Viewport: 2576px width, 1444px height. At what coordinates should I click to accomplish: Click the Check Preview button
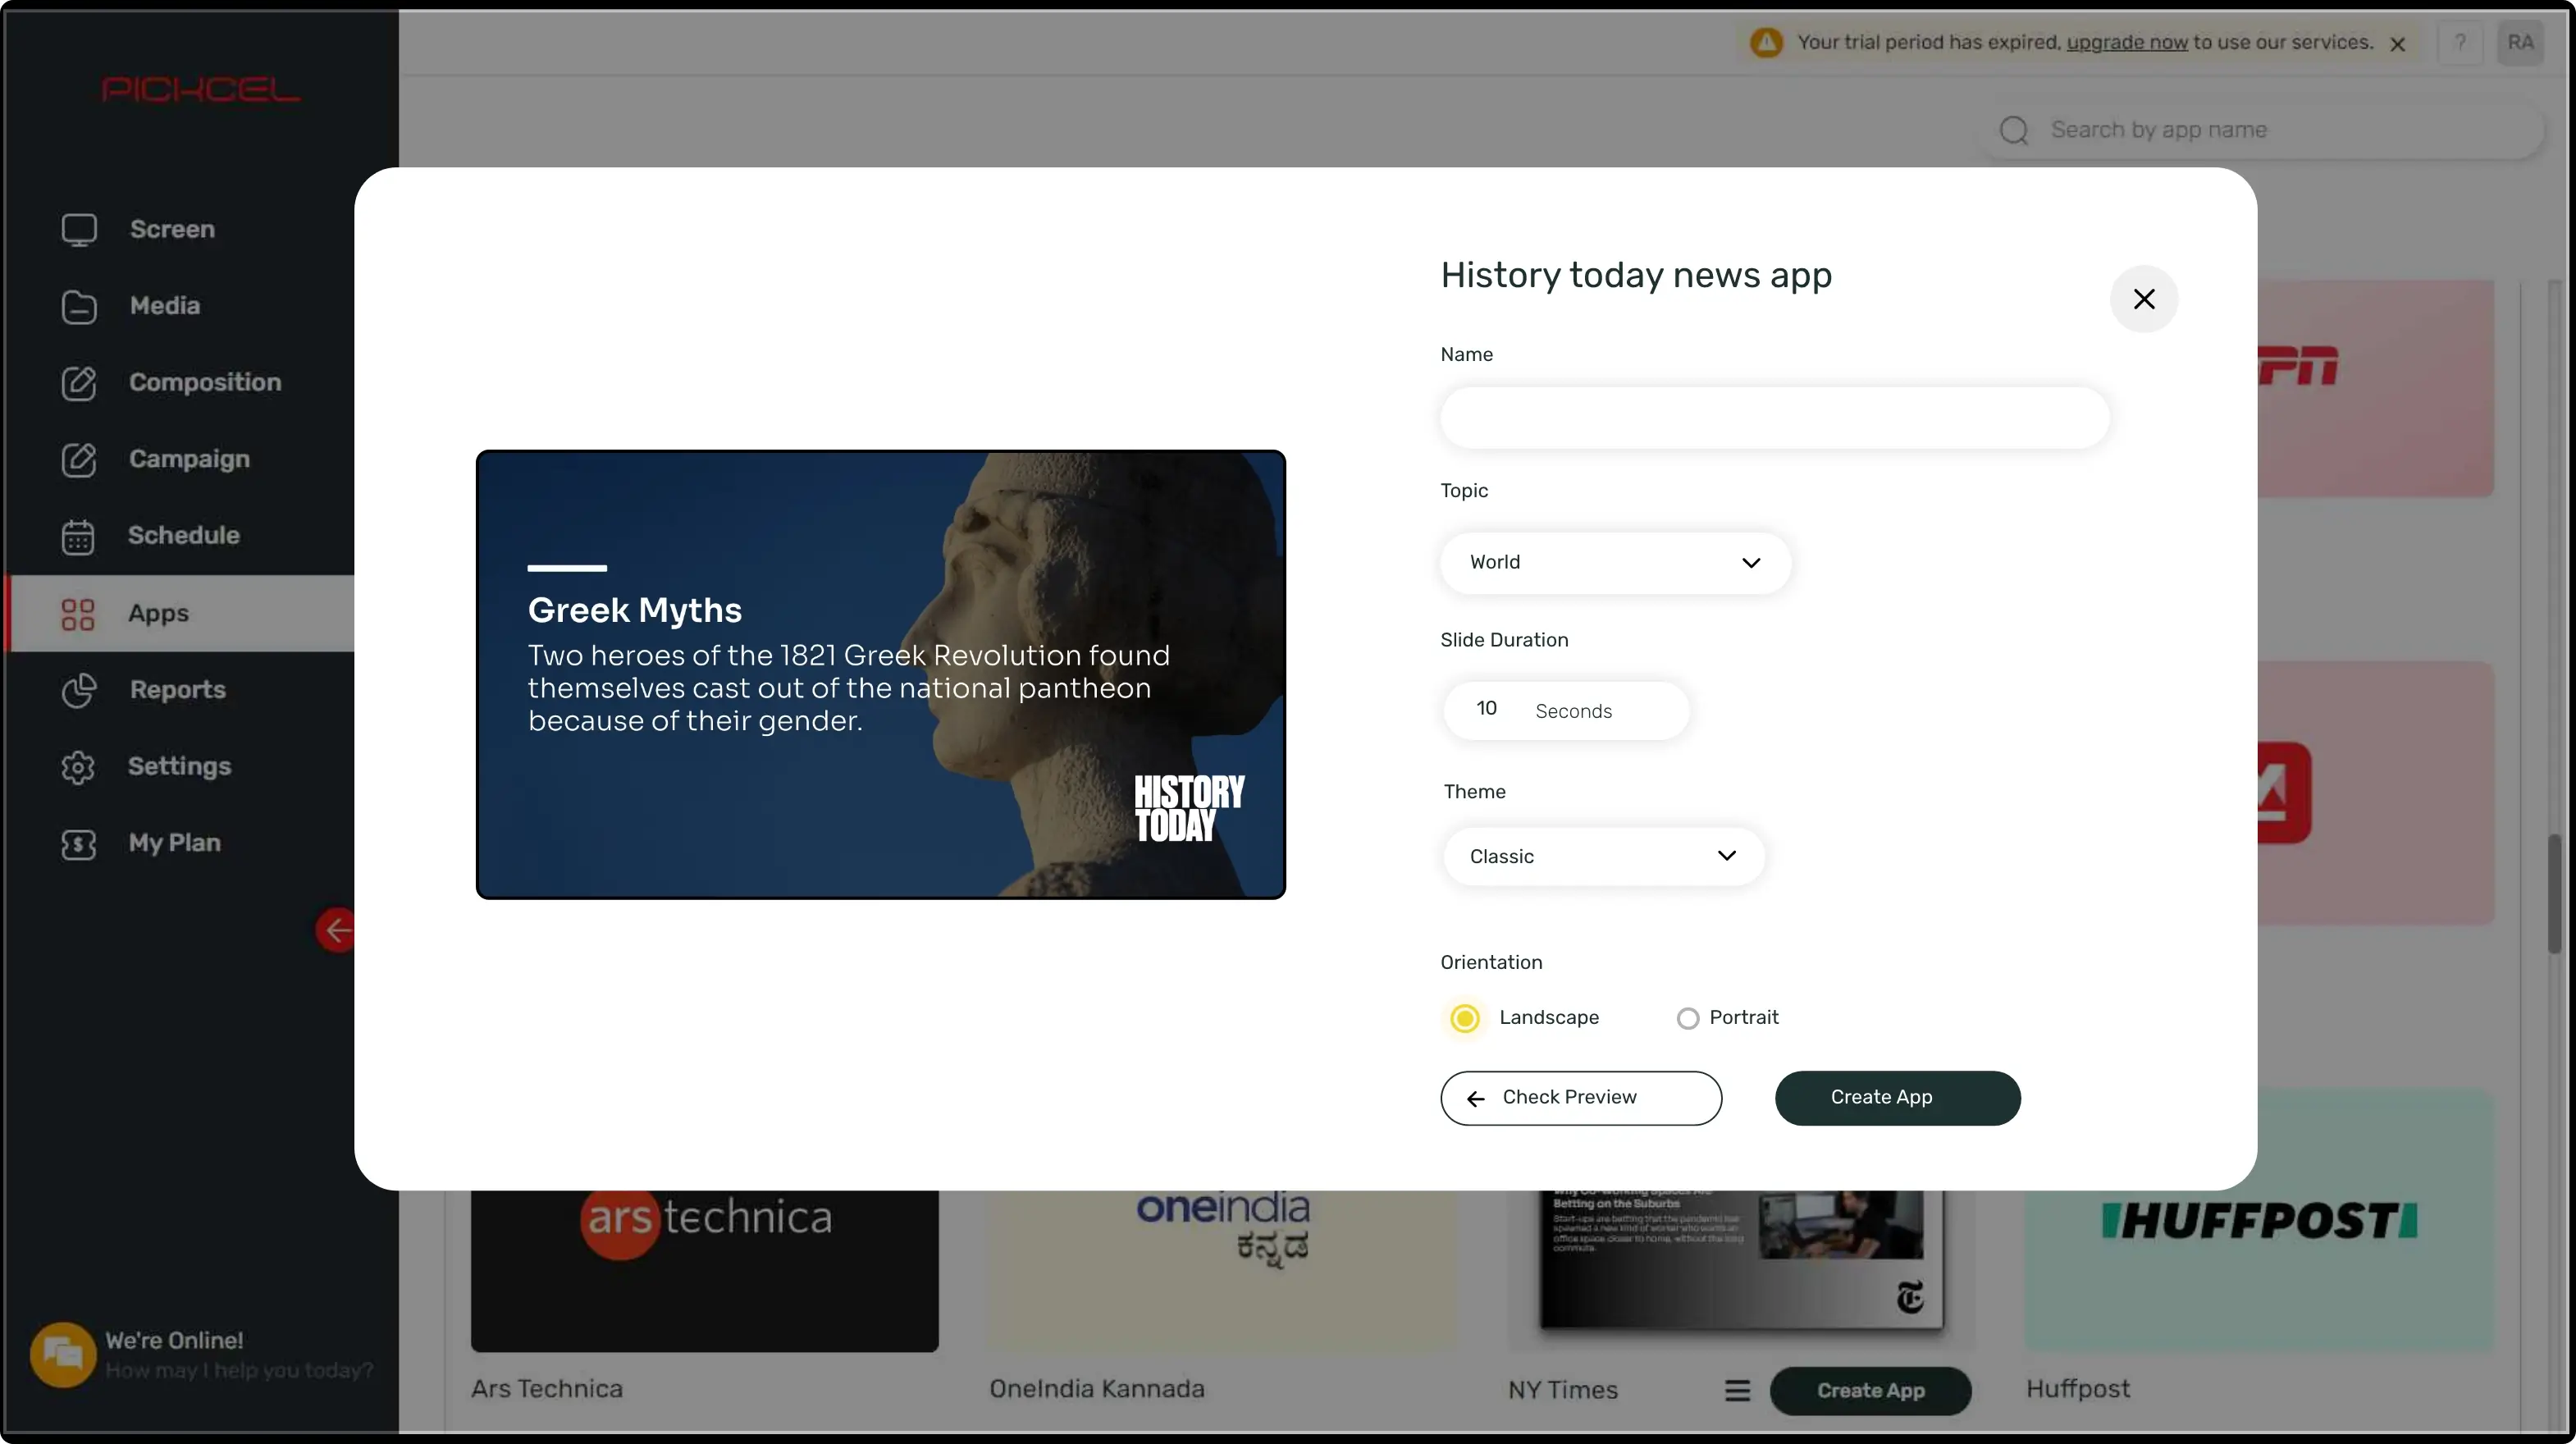(1580, 1097)
